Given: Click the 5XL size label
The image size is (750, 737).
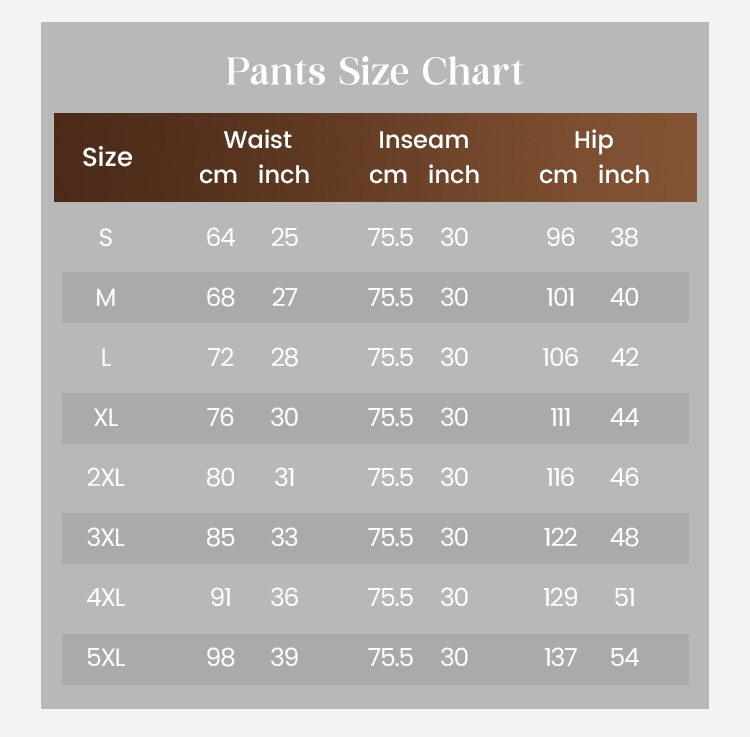Looking at the screenshot, I should (x=105, y=658).
